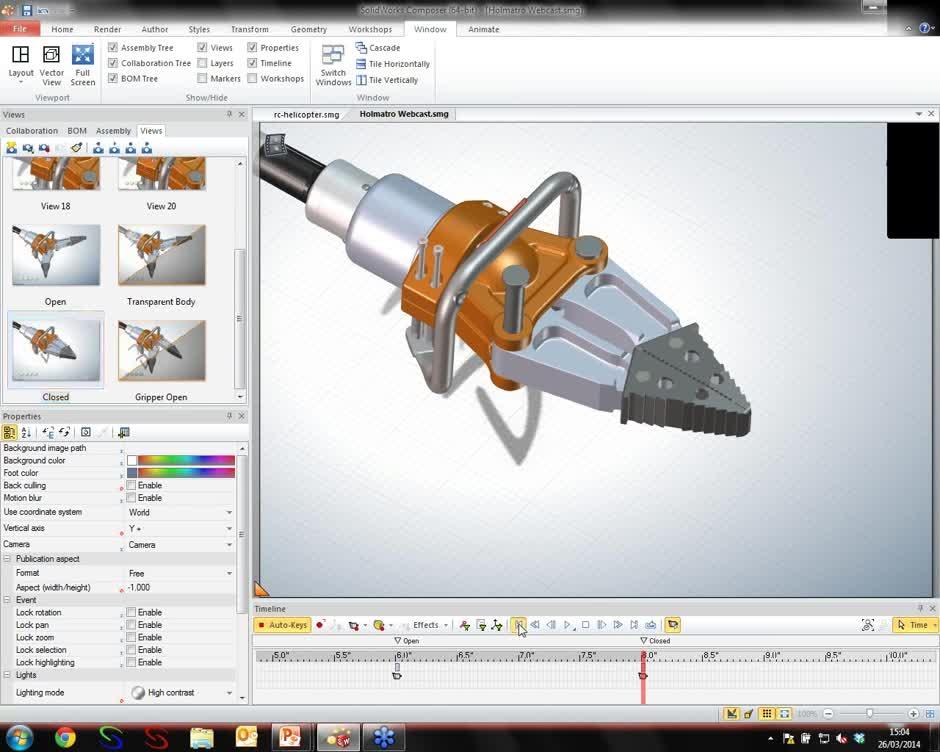Select the Auto-Keys toggle in the Timeline
This screenshot has width=940, height=752.
283,625
